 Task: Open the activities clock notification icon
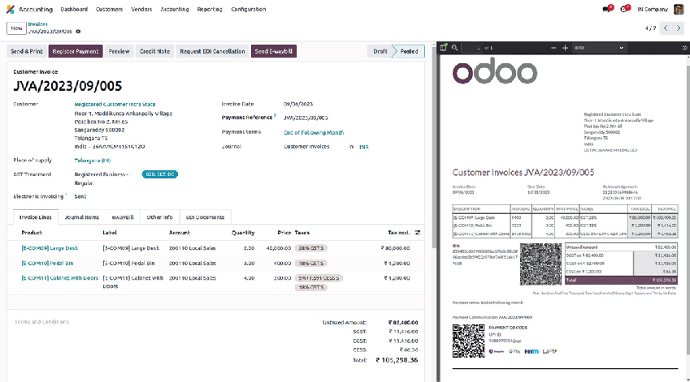(624, 9)
